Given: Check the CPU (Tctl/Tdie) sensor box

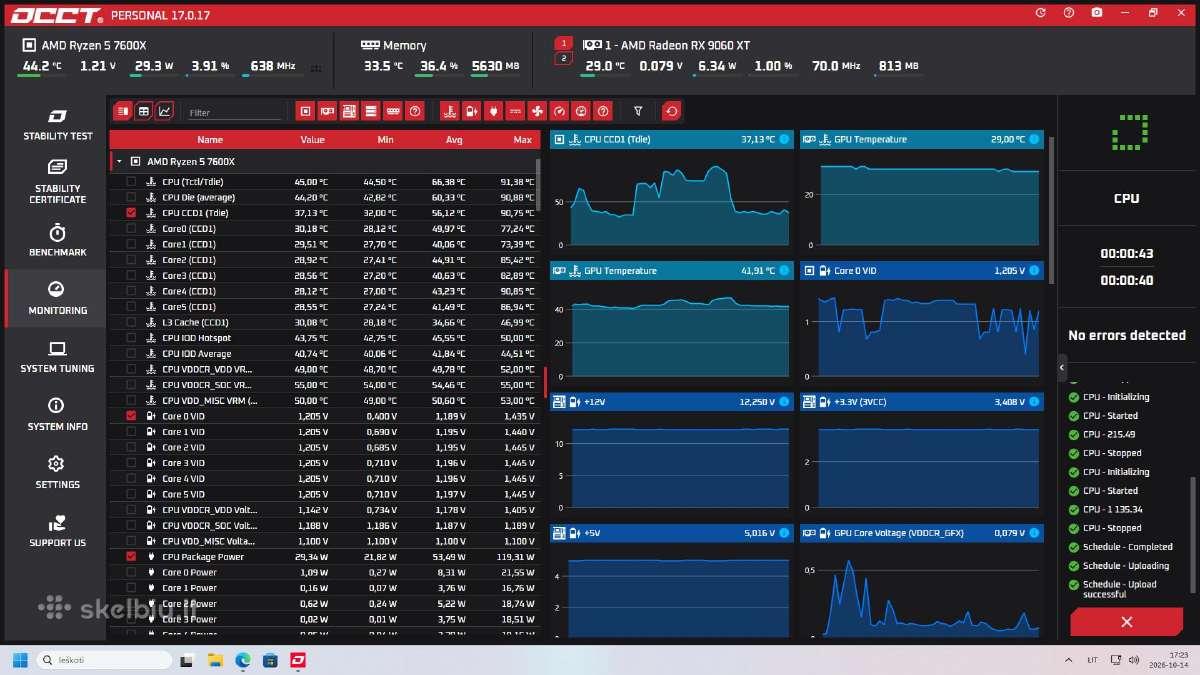Looking at the screenshot, I should click(x=131, y=182).
